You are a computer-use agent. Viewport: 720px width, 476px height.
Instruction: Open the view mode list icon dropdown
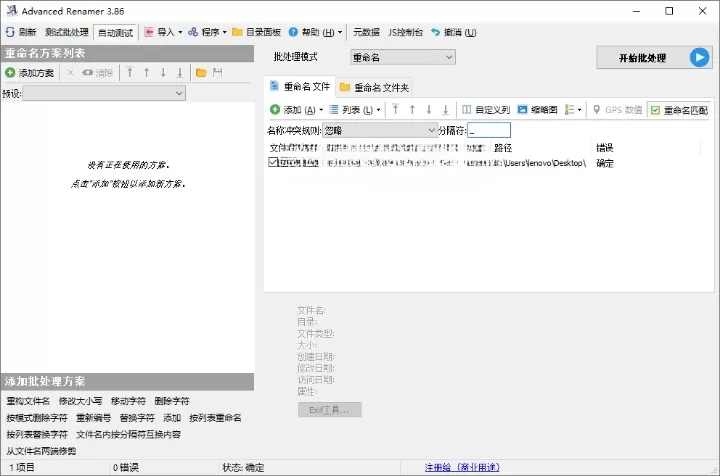click(573, 109)
